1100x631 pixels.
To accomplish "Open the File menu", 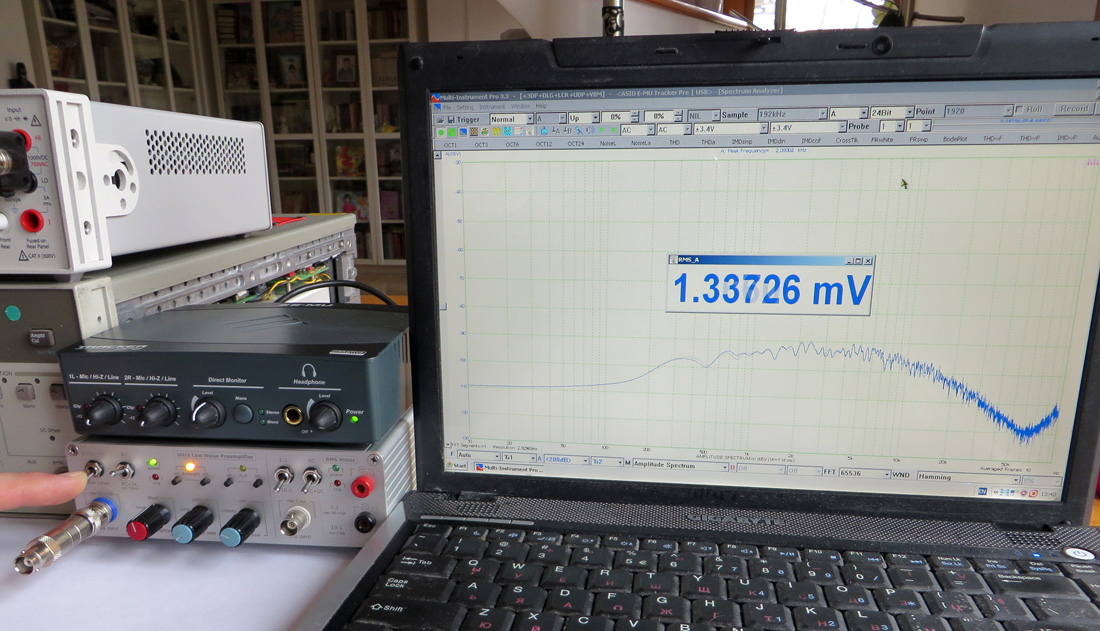I will coord(447,107).
